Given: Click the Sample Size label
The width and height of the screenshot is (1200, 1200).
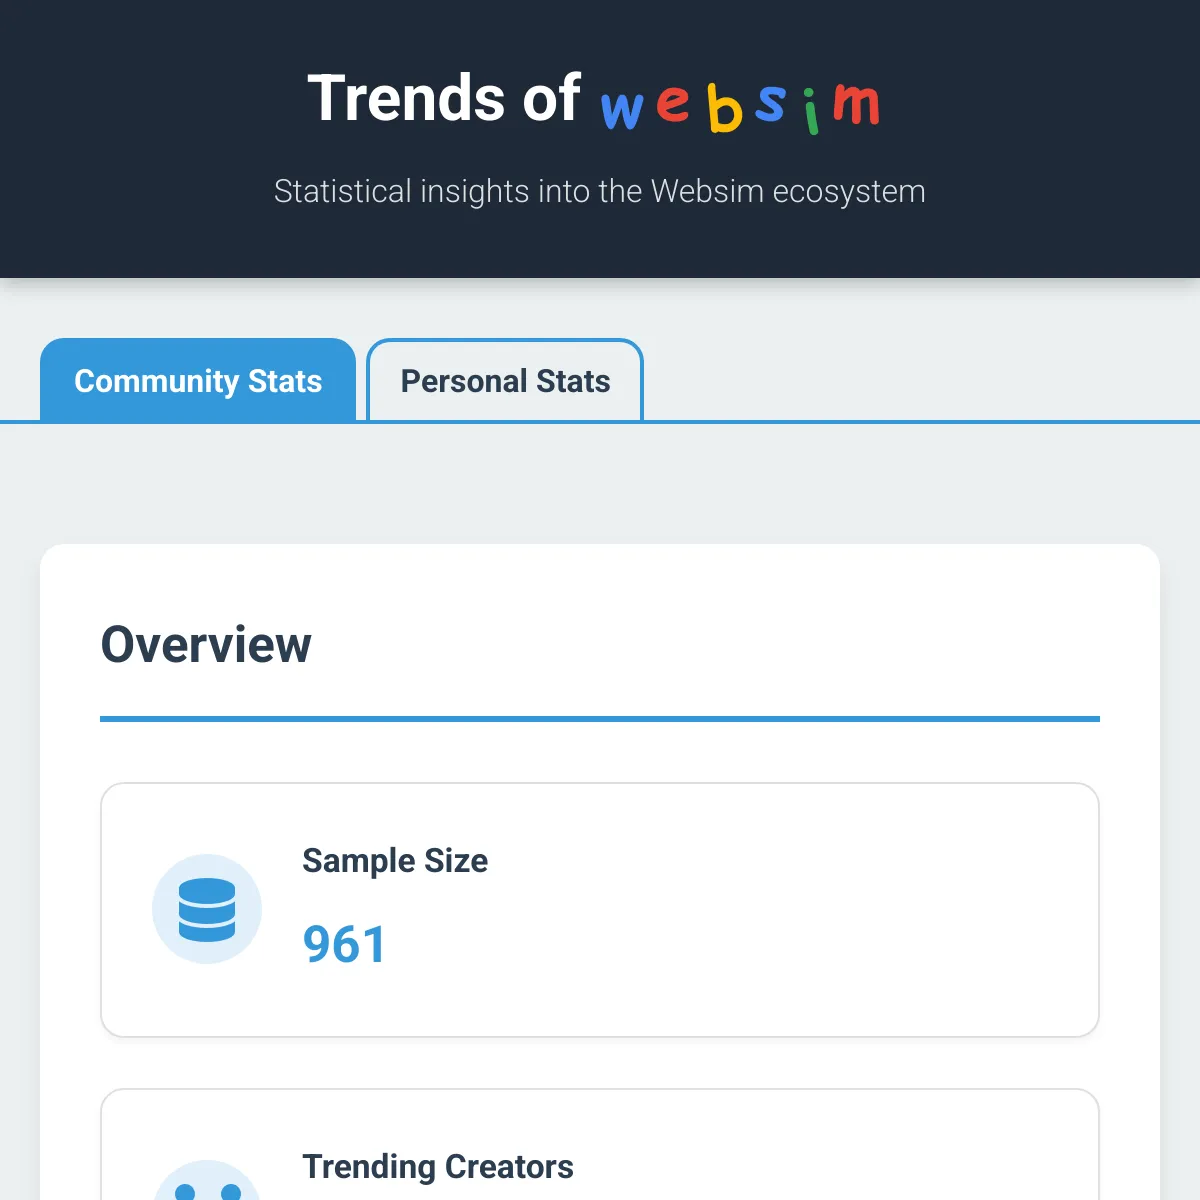Looking at the screenshot, I should [395, 860].
